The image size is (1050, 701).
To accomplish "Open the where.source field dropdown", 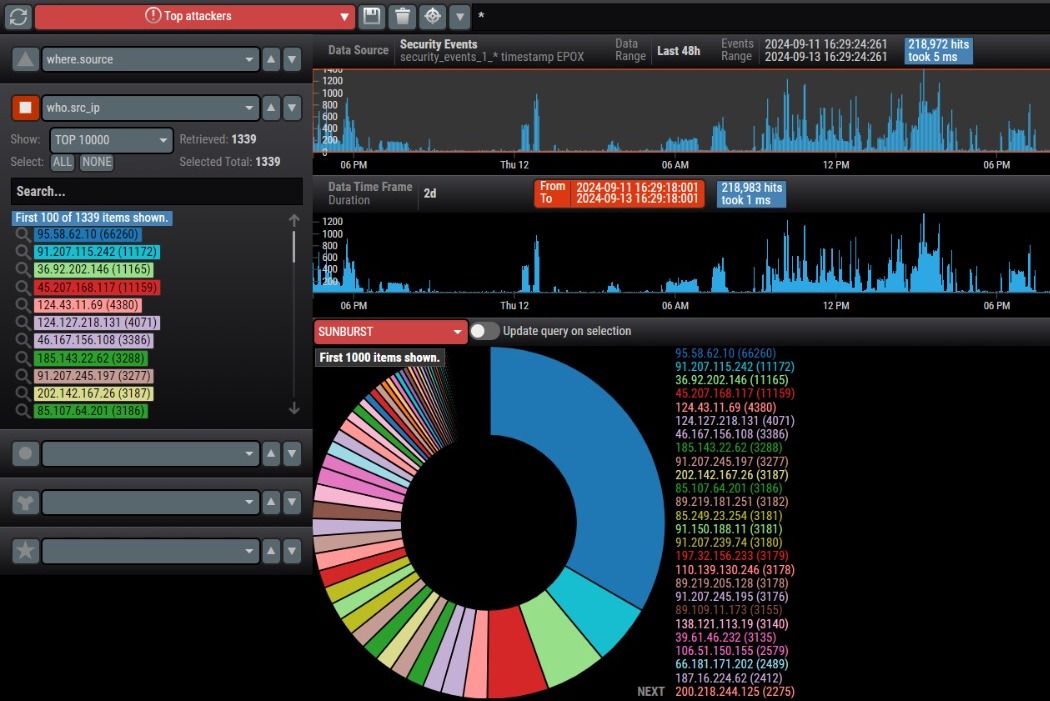I will (151, 60).
